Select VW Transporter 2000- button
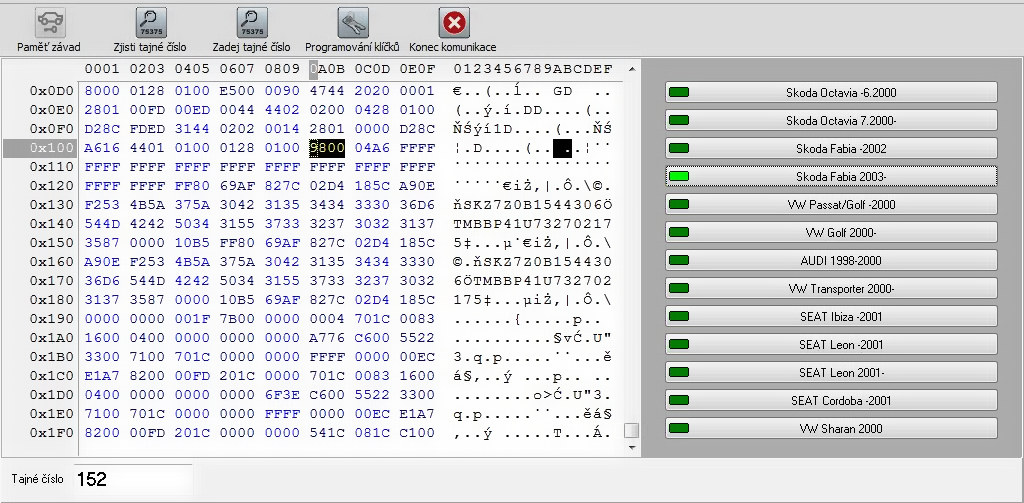 [831, 289]
